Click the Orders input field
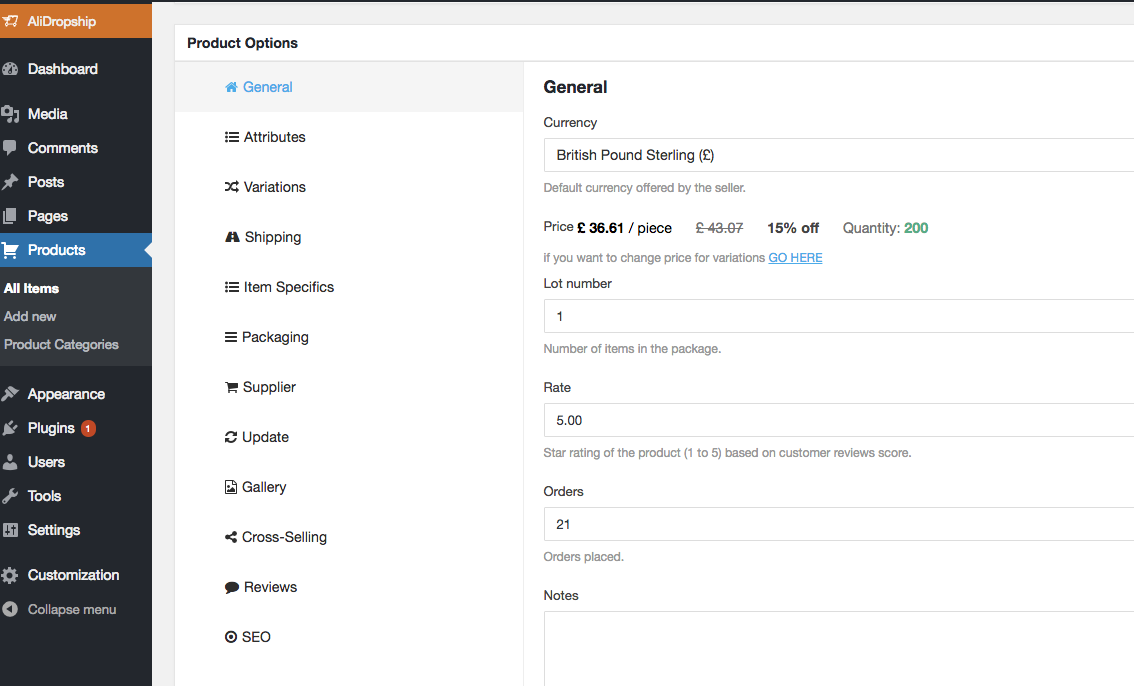Image resolution: width=1134 pixels, height=686 pixels. click(839, 524)
